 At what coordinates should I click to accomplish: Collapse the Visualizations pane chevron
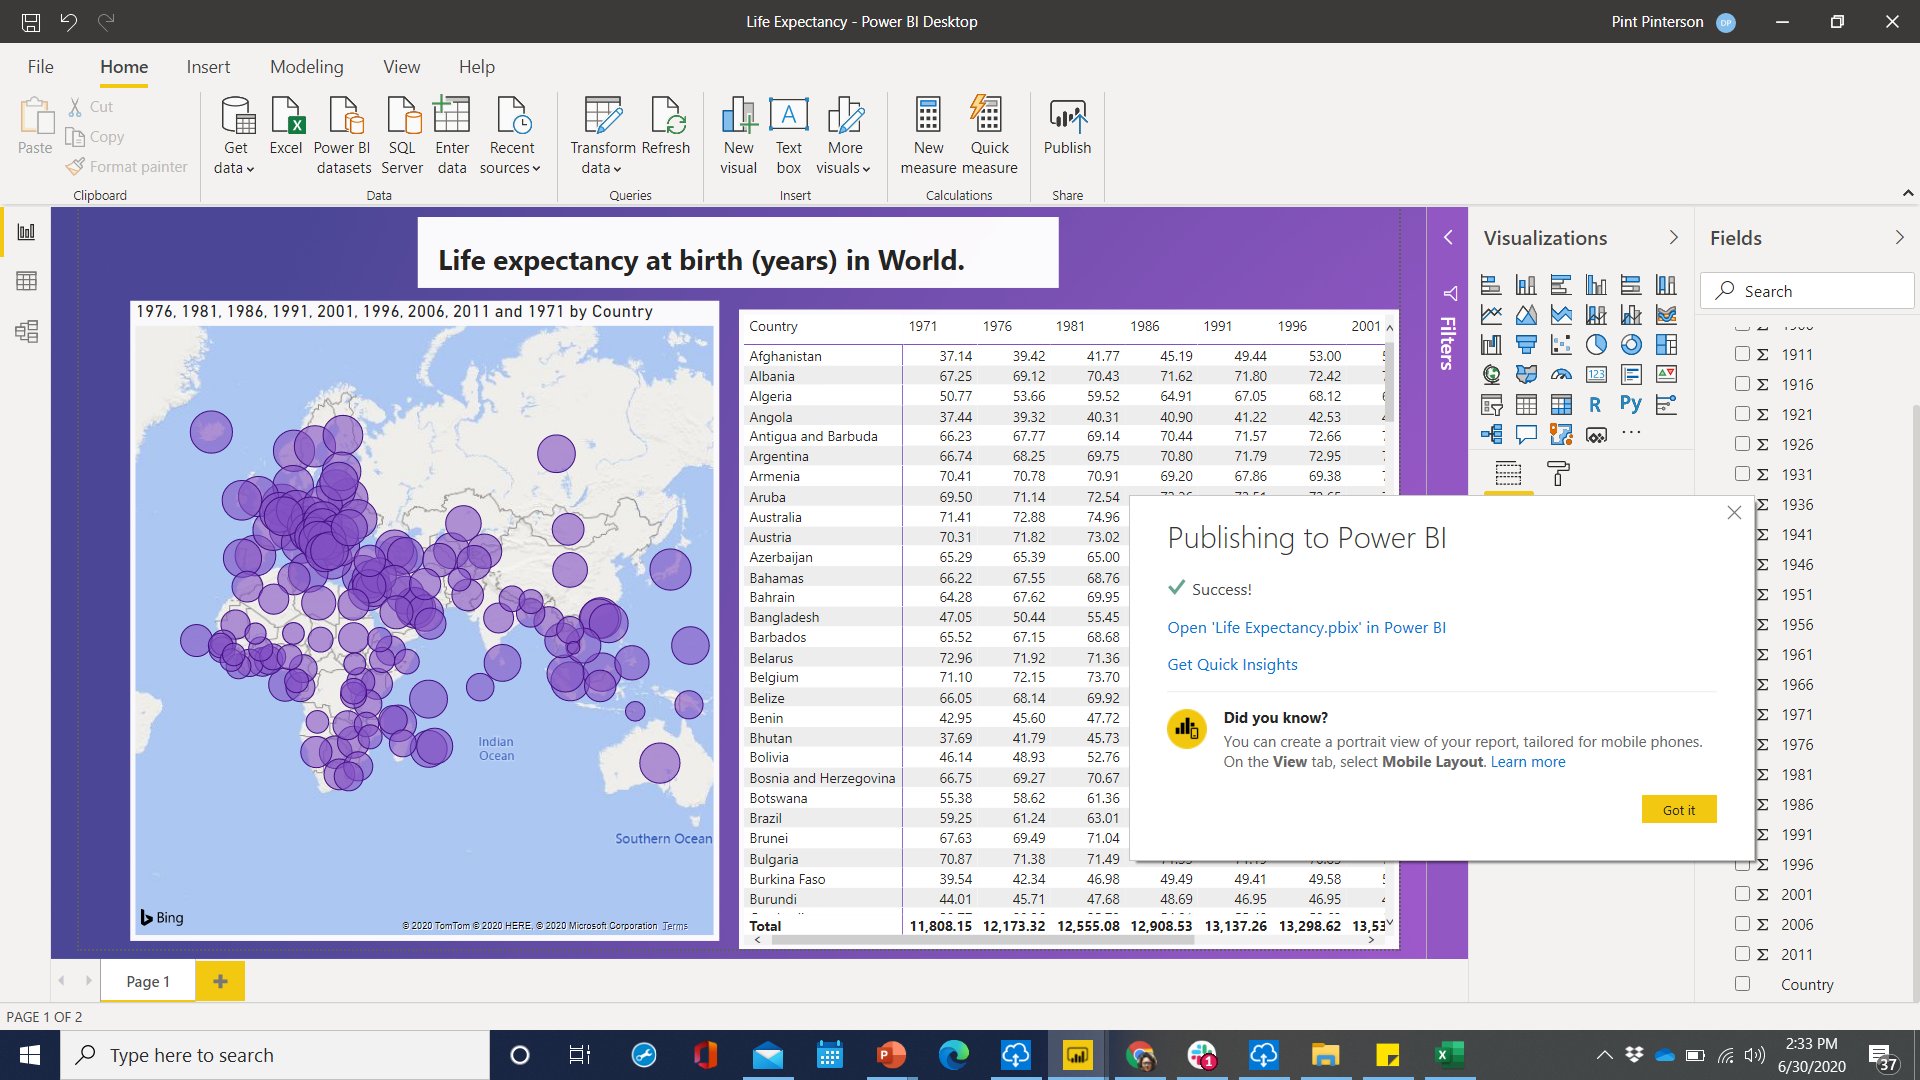[x=1673, y=238]
